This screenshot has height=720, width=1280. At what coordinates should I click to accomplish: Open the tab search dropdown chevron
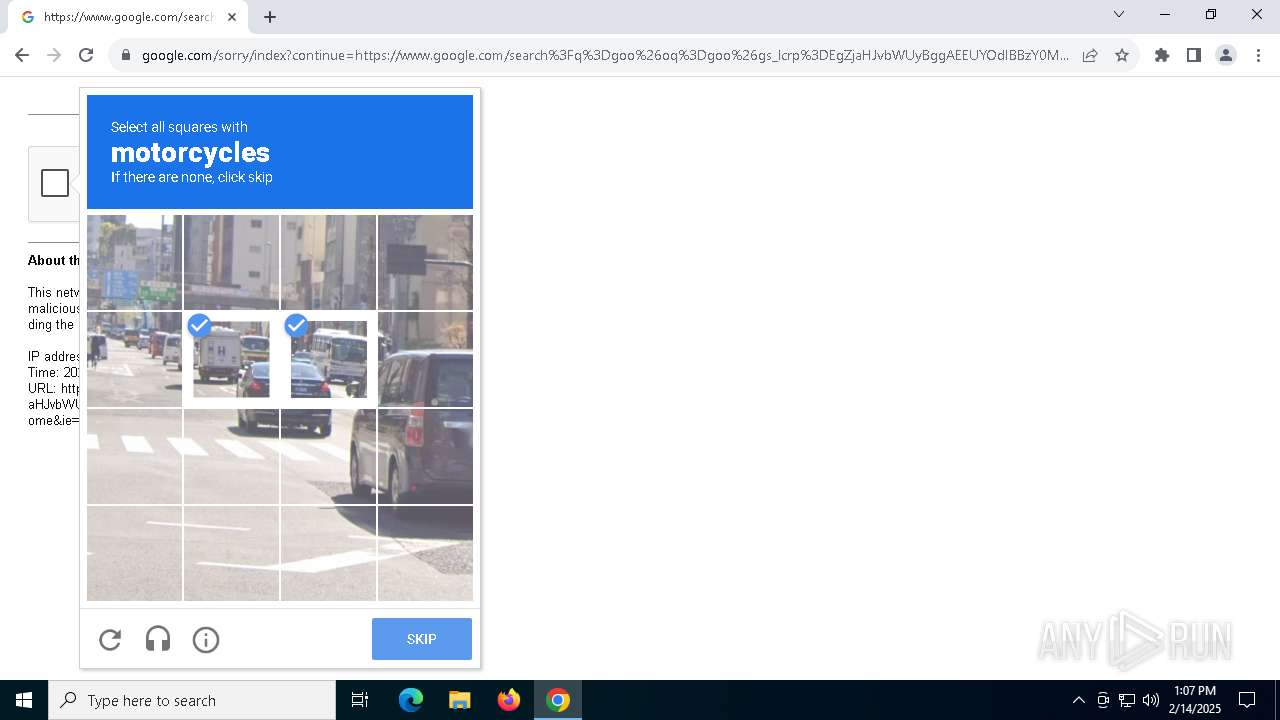(x=1119, y=15)
